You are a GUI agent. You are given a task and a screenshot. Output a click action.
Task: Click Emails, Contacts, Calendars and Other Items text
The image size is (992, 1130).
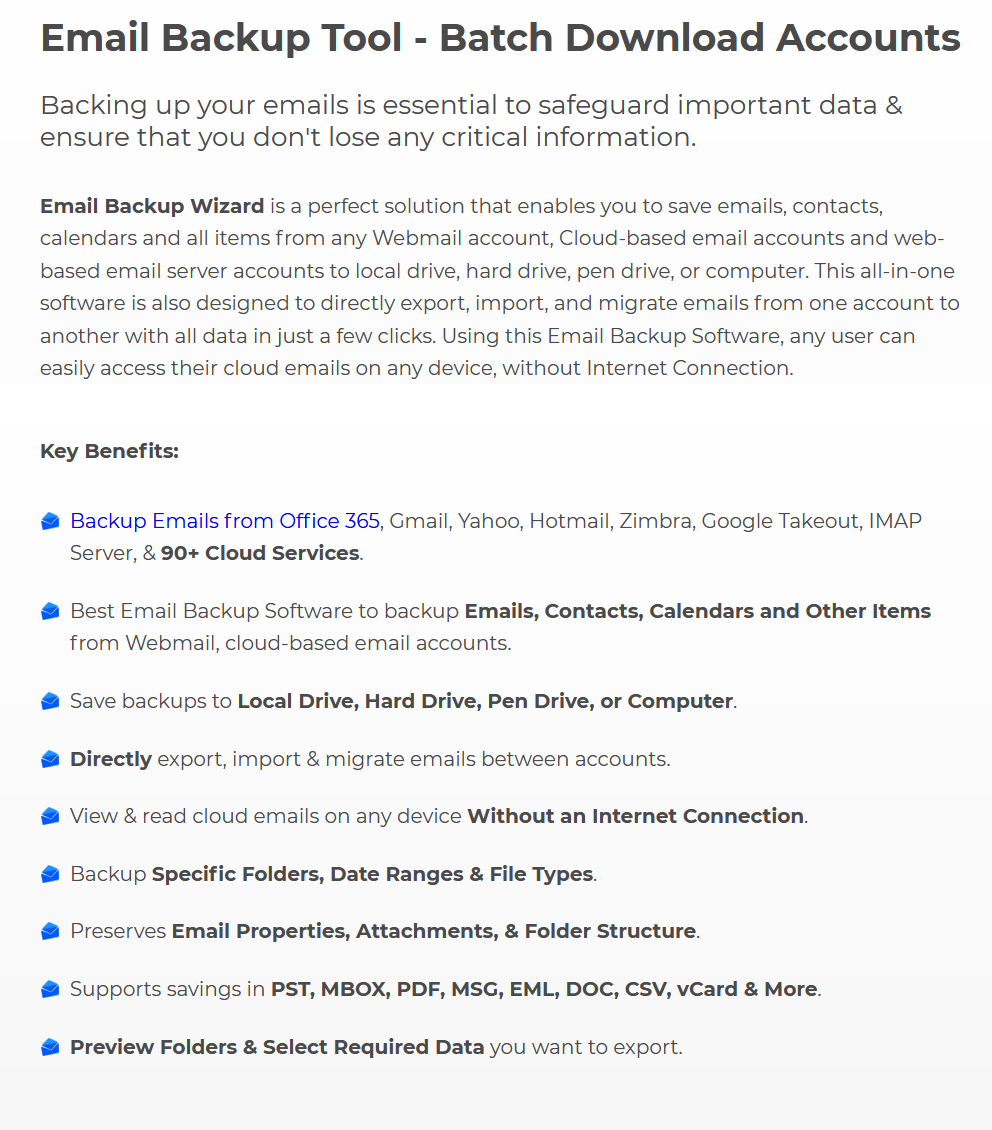coord(697,611)
